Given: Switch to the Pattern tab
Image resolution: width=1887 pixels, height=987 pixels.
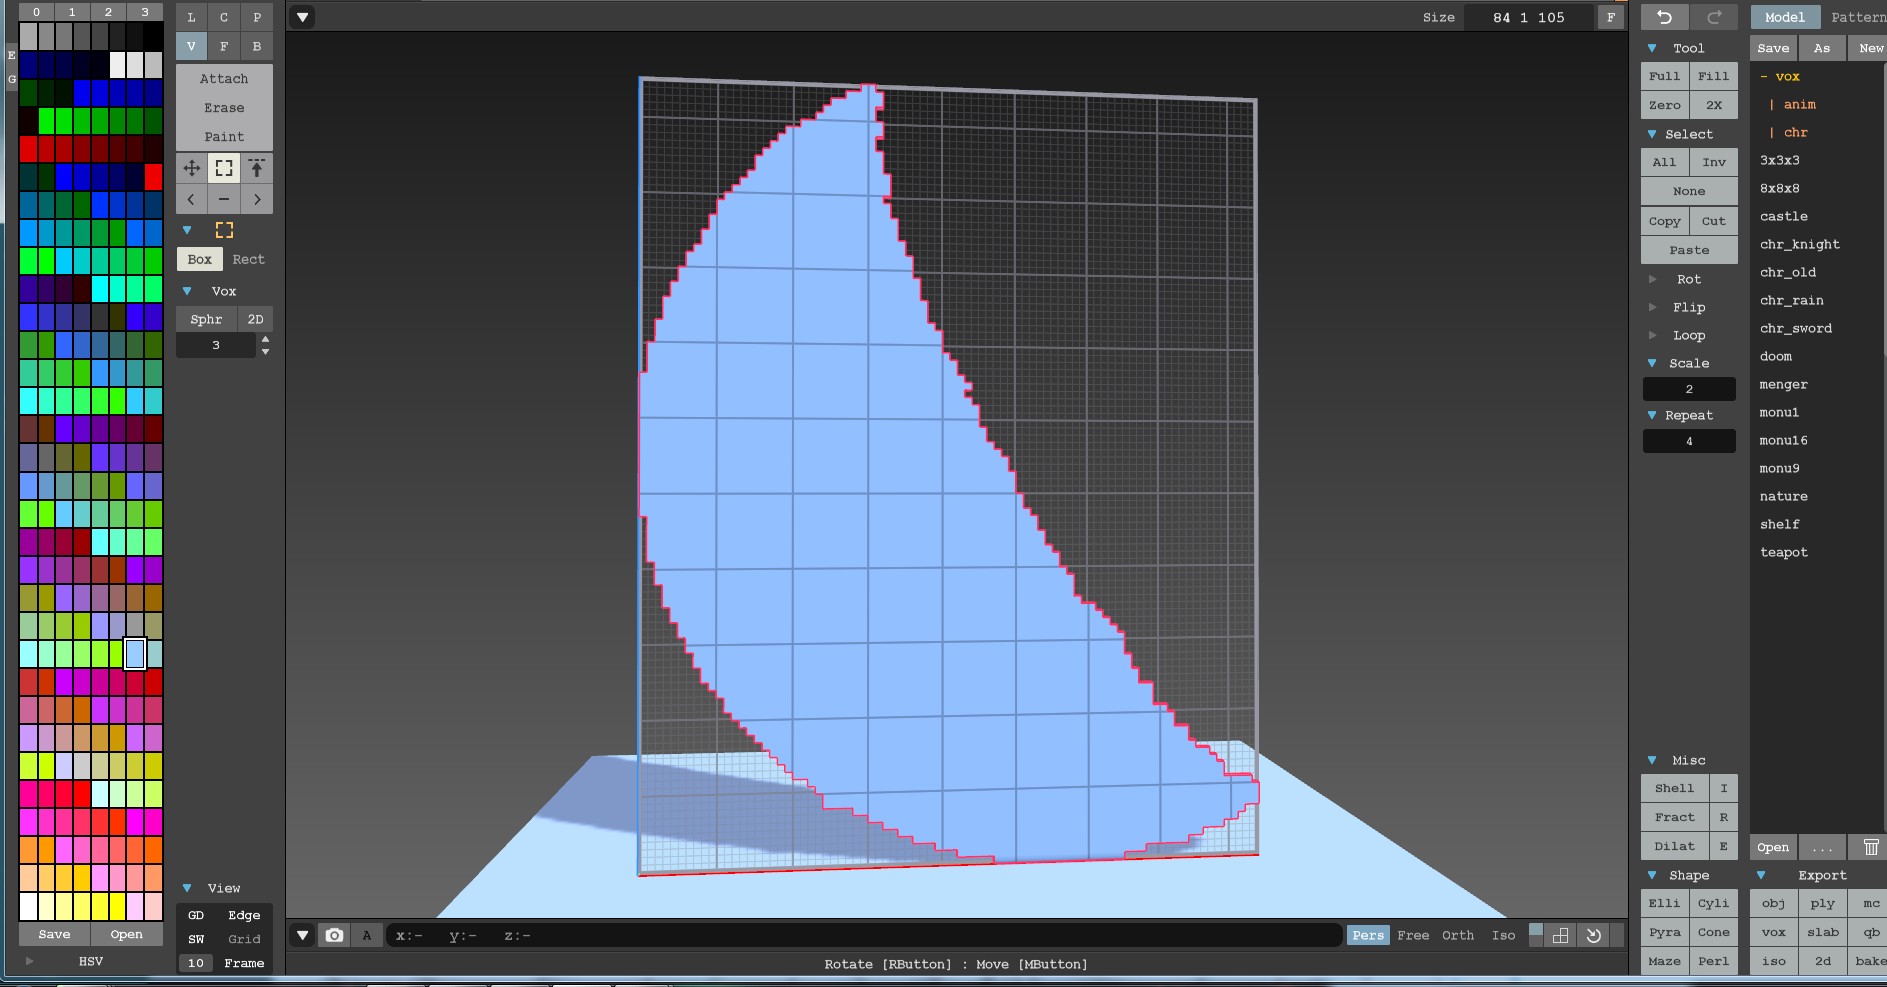Looking at the screenshot, I should [1856, 17].
